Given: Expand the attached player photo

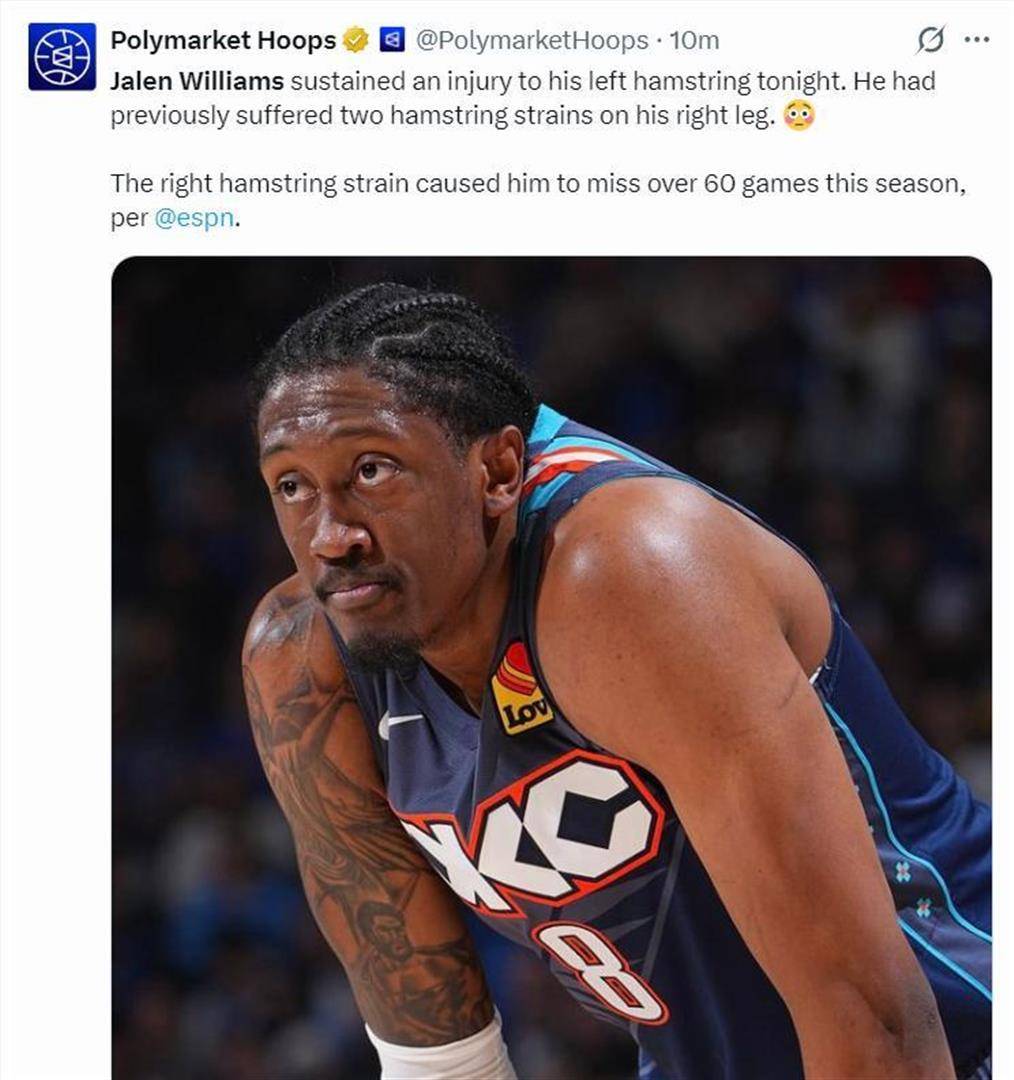Looking at the screenshot, I should point(551,668).
